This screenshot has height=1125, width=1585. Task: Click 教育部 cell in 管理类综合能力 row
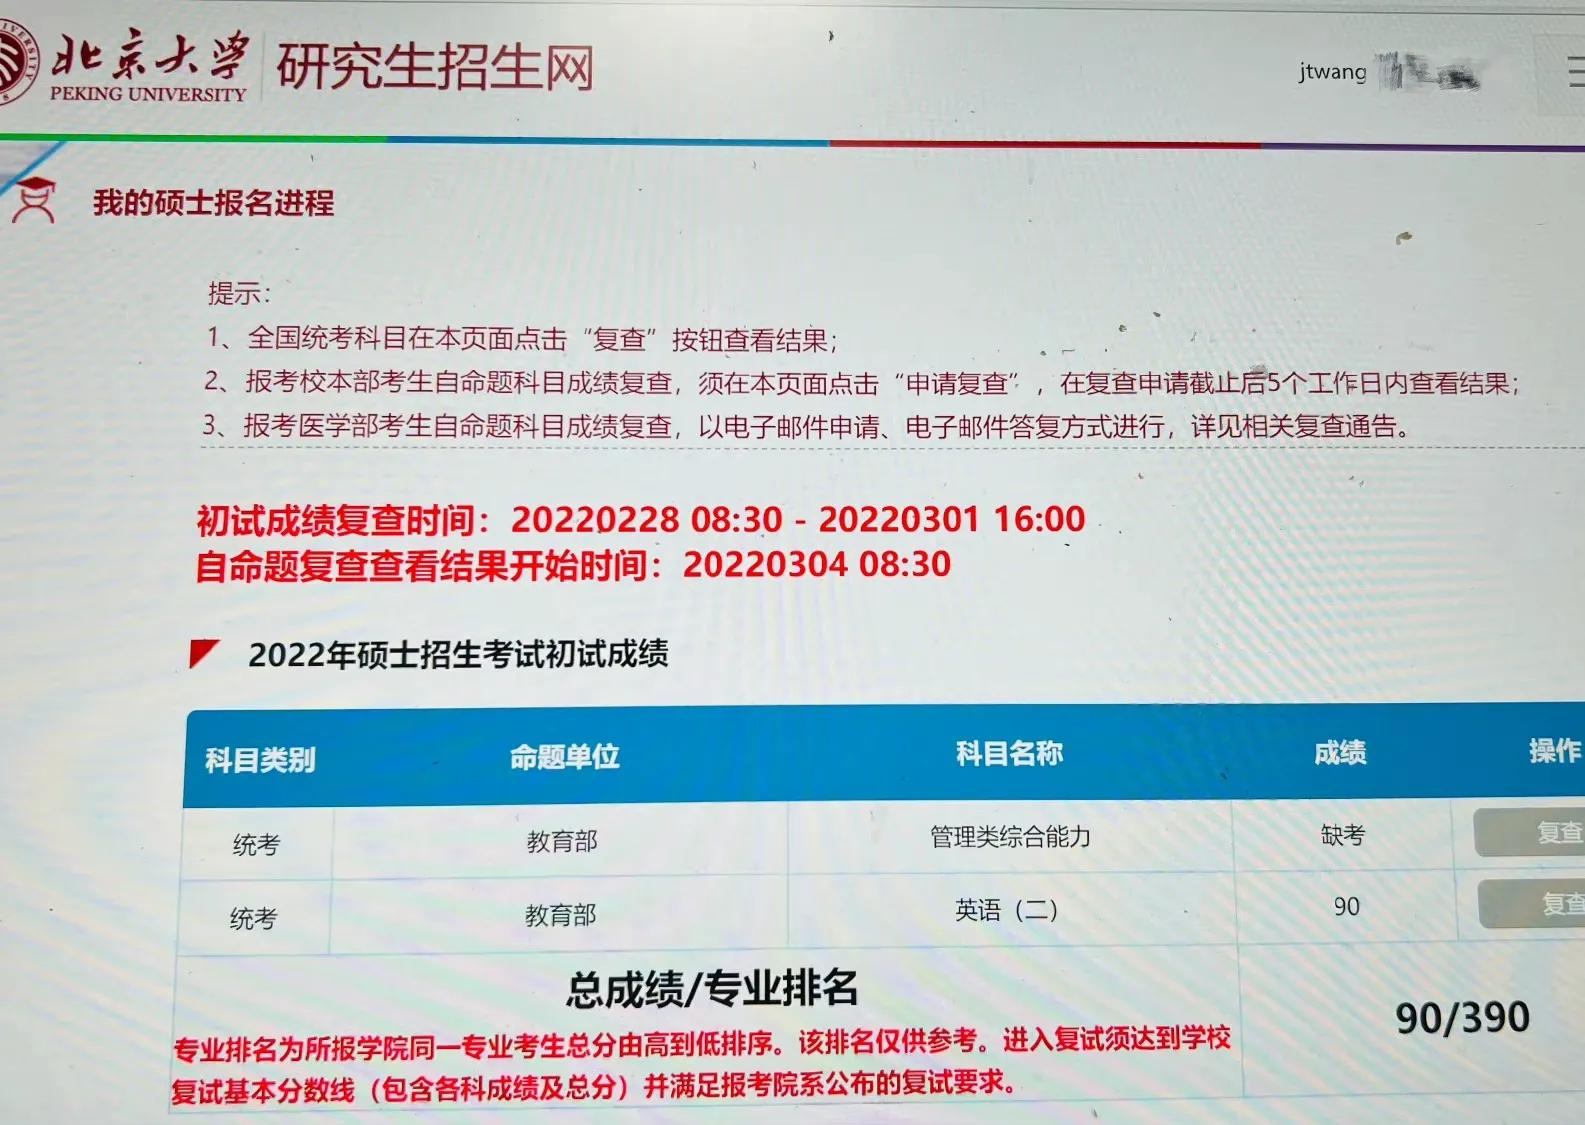[x=562, y=842]
